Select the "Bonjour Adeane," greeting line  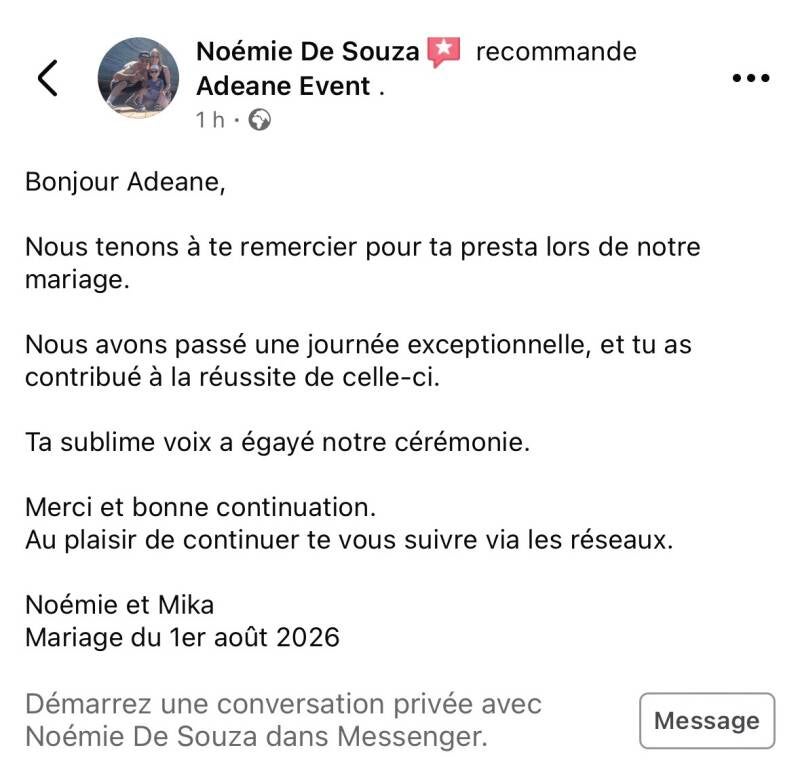pyautogui.click(x=125, y=182)
